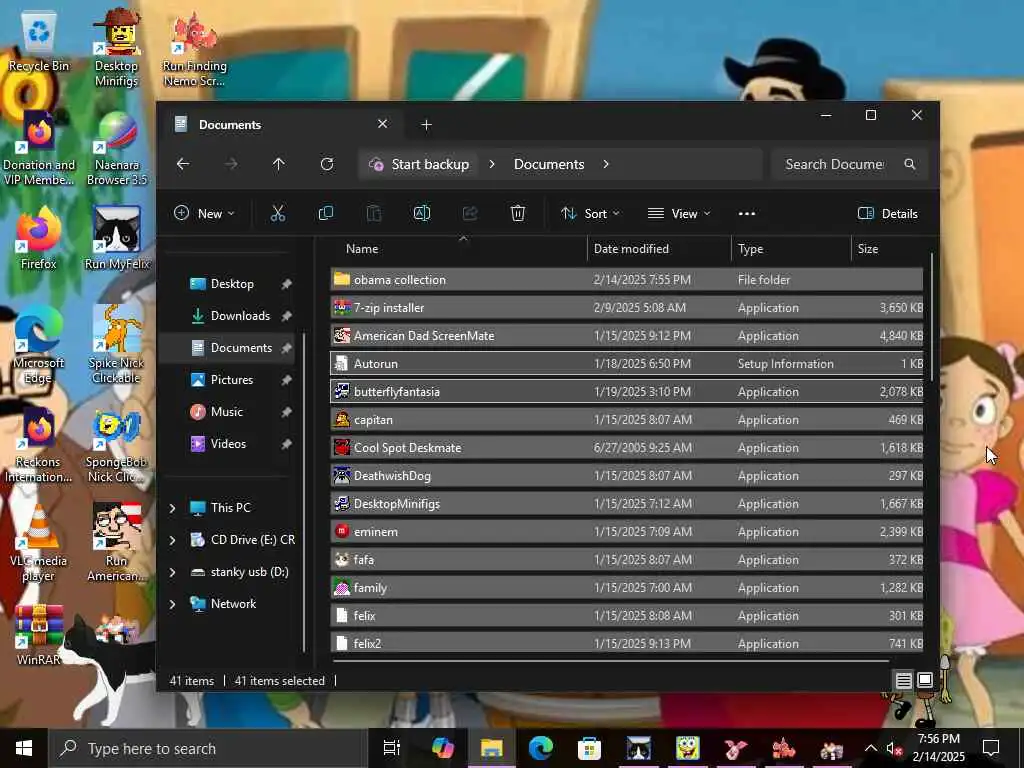Select the eminem application file
The height and width of the screenshot is (768, 1024).
coord(626,532)
